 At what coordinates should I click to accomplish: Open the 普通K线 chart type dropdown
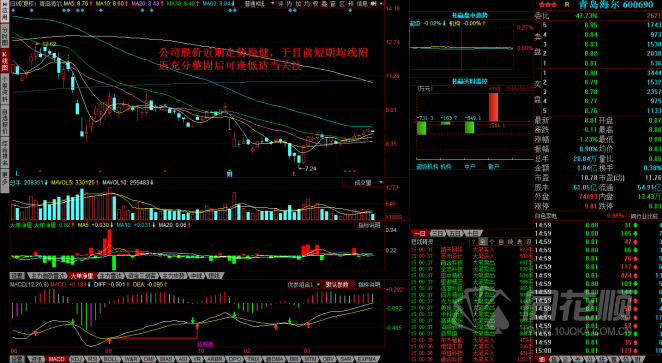[260, 3]
